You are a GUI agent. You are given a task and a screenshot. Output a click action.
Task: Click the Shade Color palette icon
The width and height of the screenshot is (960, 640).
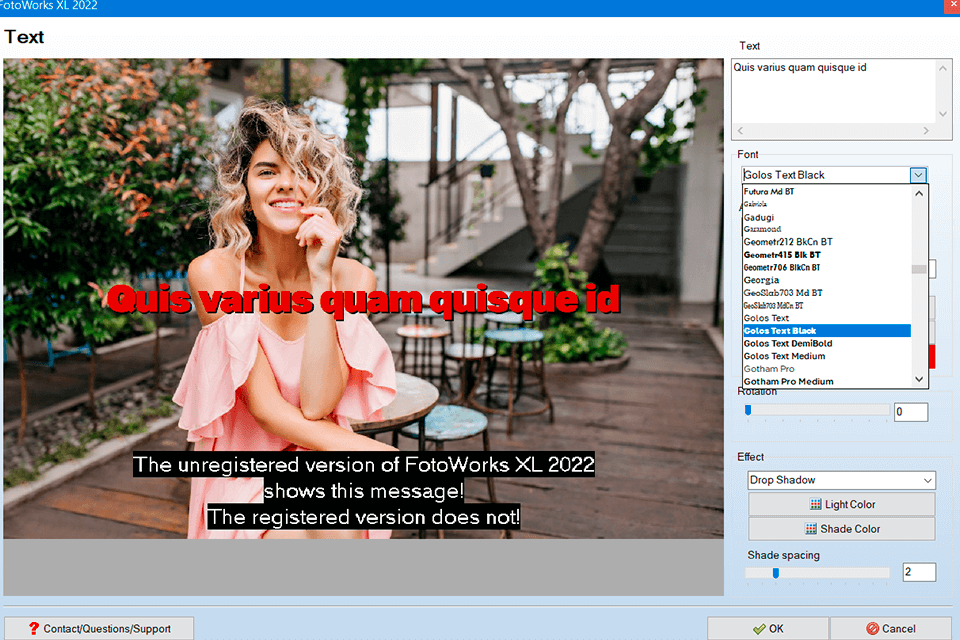(x=812, y=529)
